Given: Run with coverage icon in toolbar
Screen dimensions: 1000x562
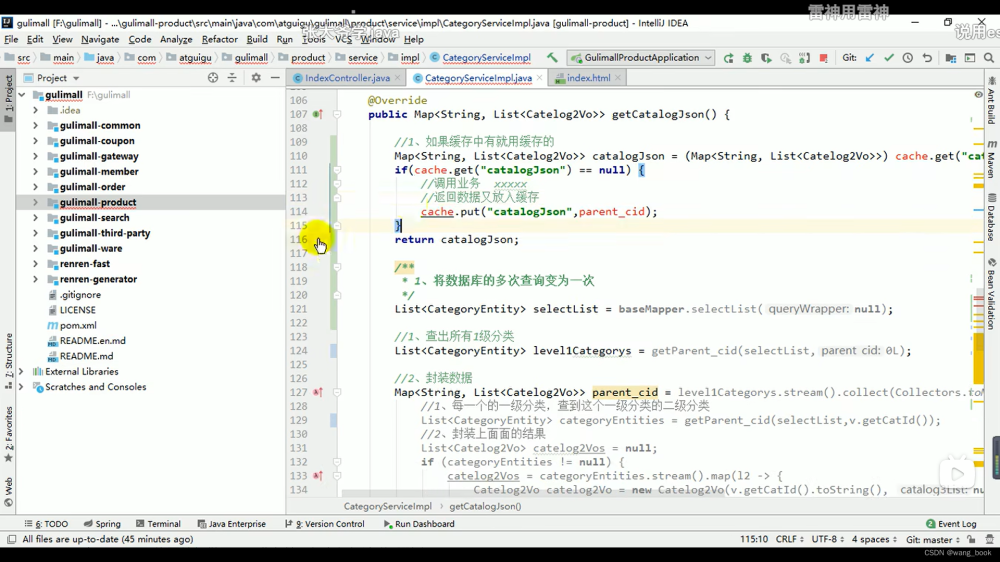Looking at the screenshot, I should tap(766, 58).
